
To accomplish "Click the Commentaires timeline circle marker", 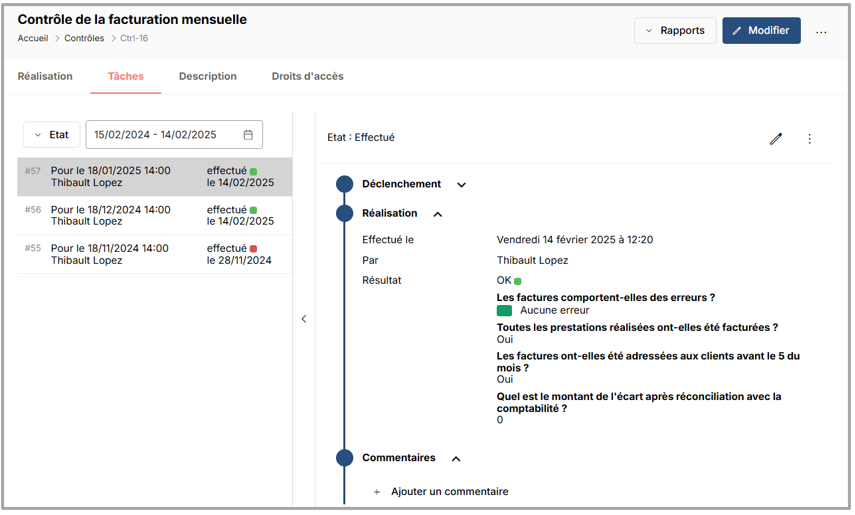I will coord(345,458).
